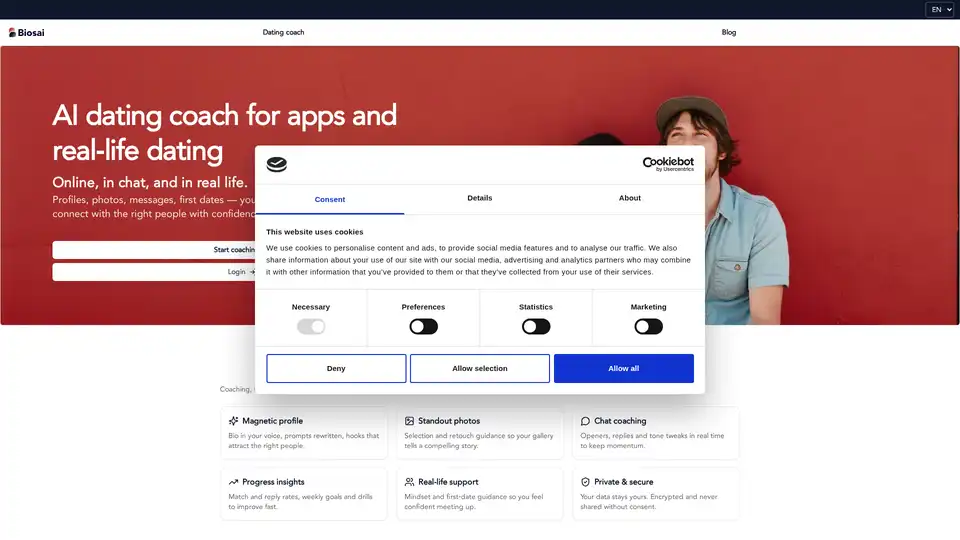Click the Real-life support people icon
The width and height of the screenshot is (960, 540).
click(409, 482)
